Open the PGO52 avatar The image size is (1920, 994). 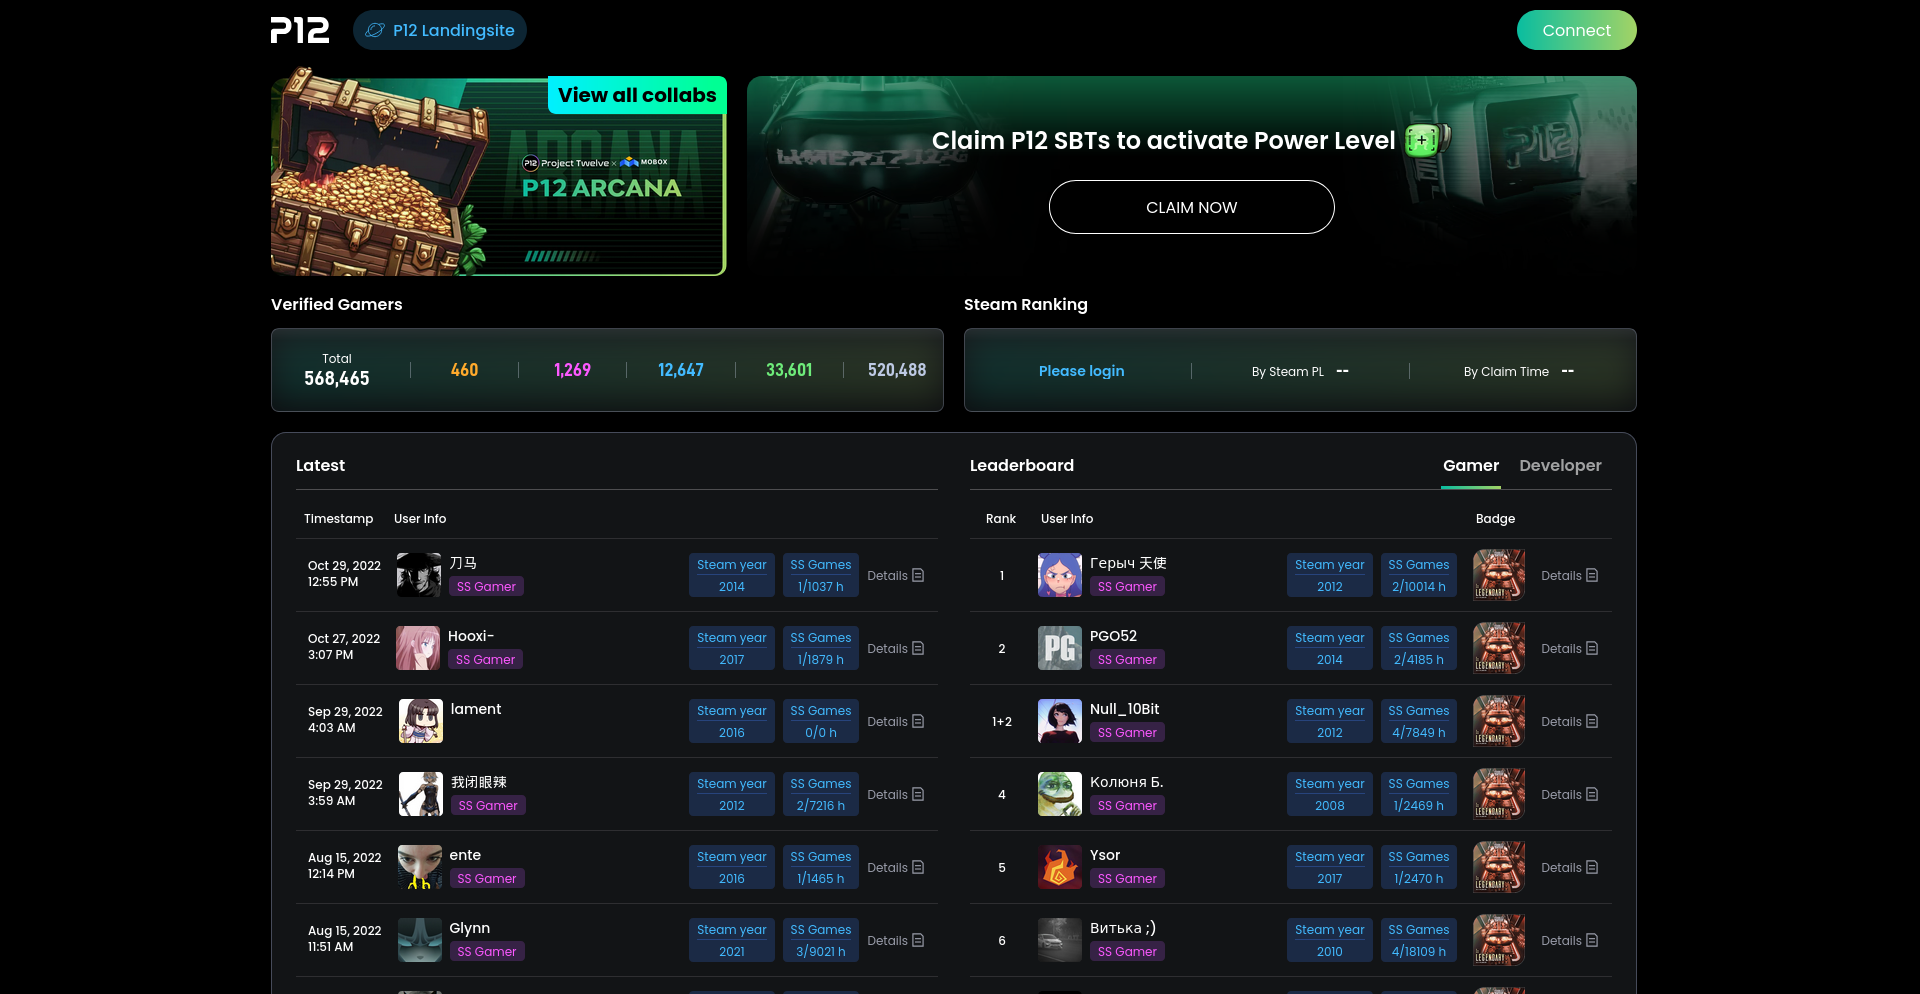click(x=1060, y=648)
